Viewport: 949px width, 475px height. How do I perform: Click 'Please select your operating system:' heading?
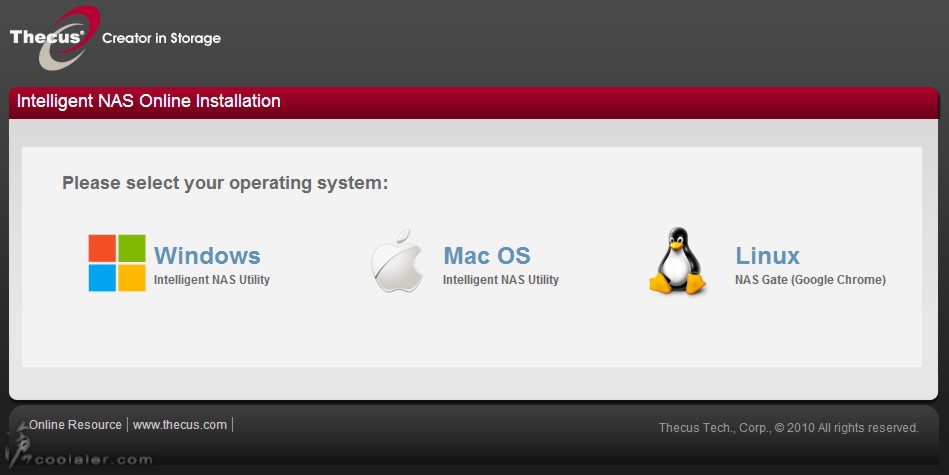click(225, 183)
